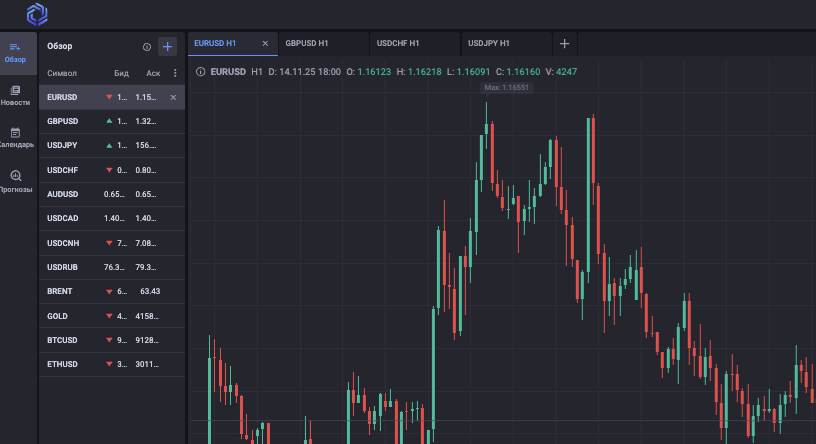Click the open price value 1.16123
This screenshot has height=444, width=816.
(x=374, y=72)
